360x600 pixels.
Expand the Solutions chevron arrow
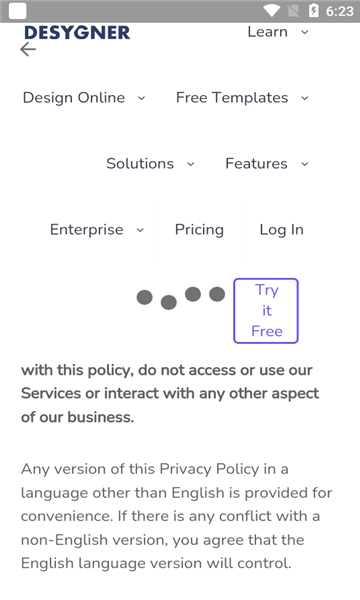pyautogui.click(x=191, y=164)
